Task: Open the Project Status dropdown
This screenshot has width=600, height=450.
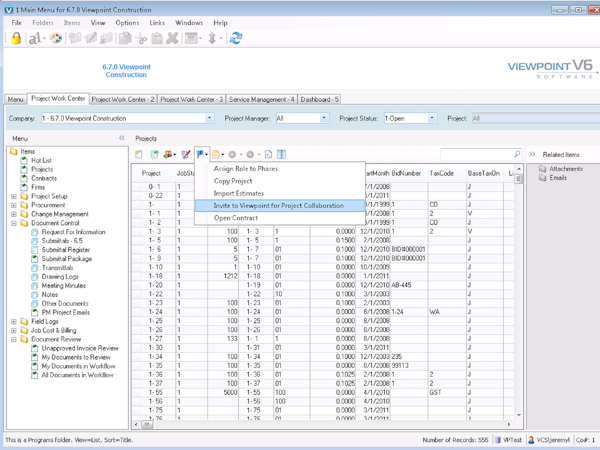Action: coord(432,118)
